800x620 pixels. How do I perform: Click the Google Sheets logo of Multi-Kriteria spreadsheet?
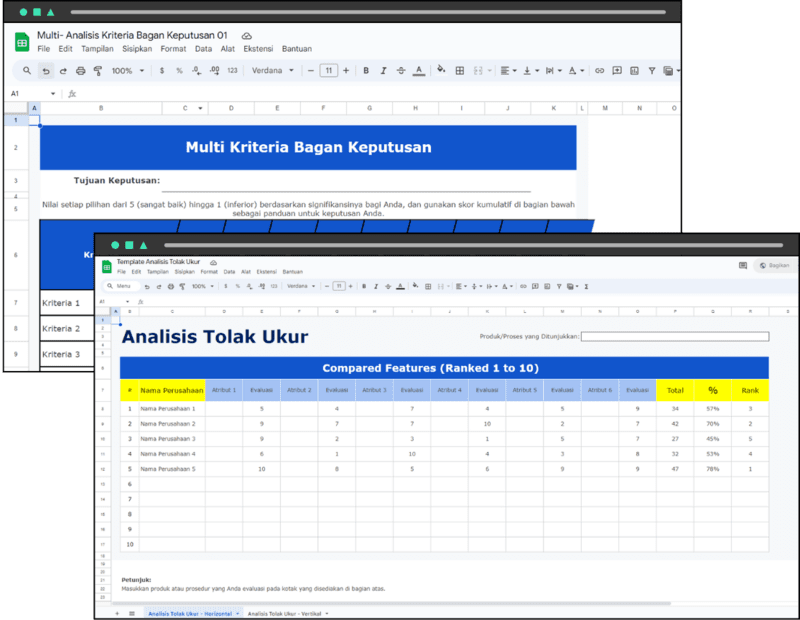21,41
